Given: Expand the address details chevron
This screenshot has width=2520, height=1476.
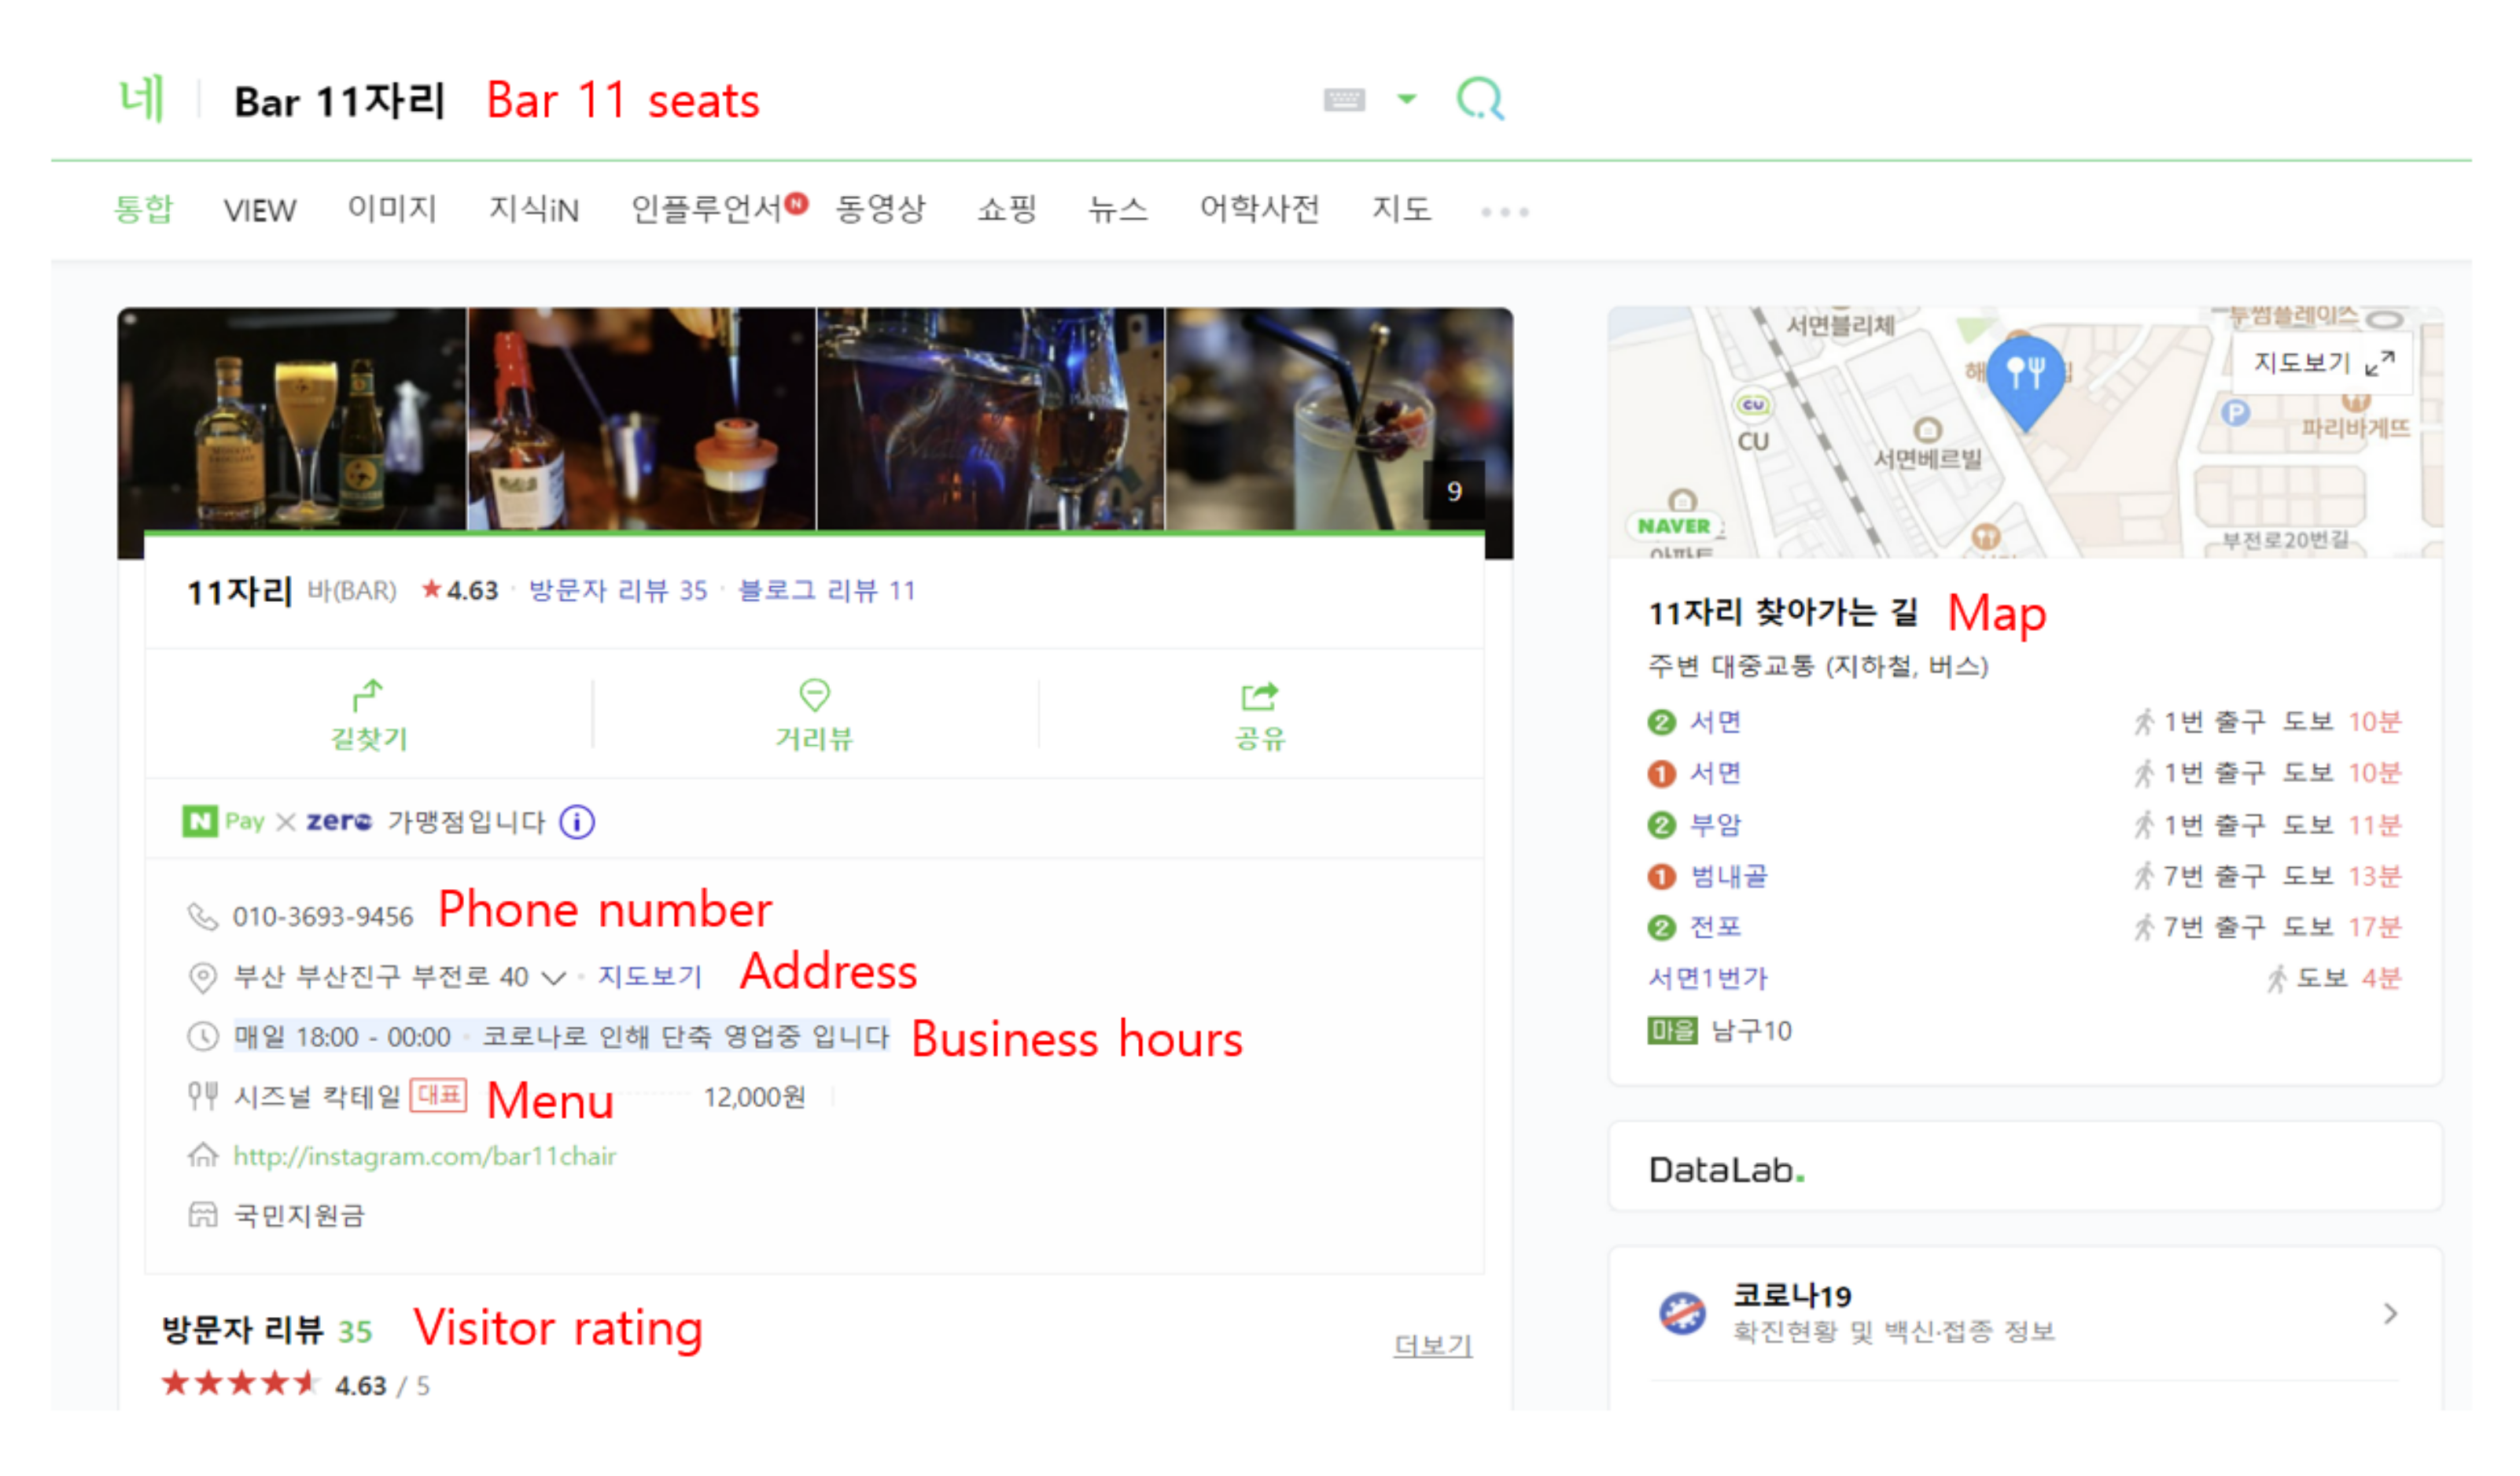Looking at the screenshot, I should [x=553, y=979].
